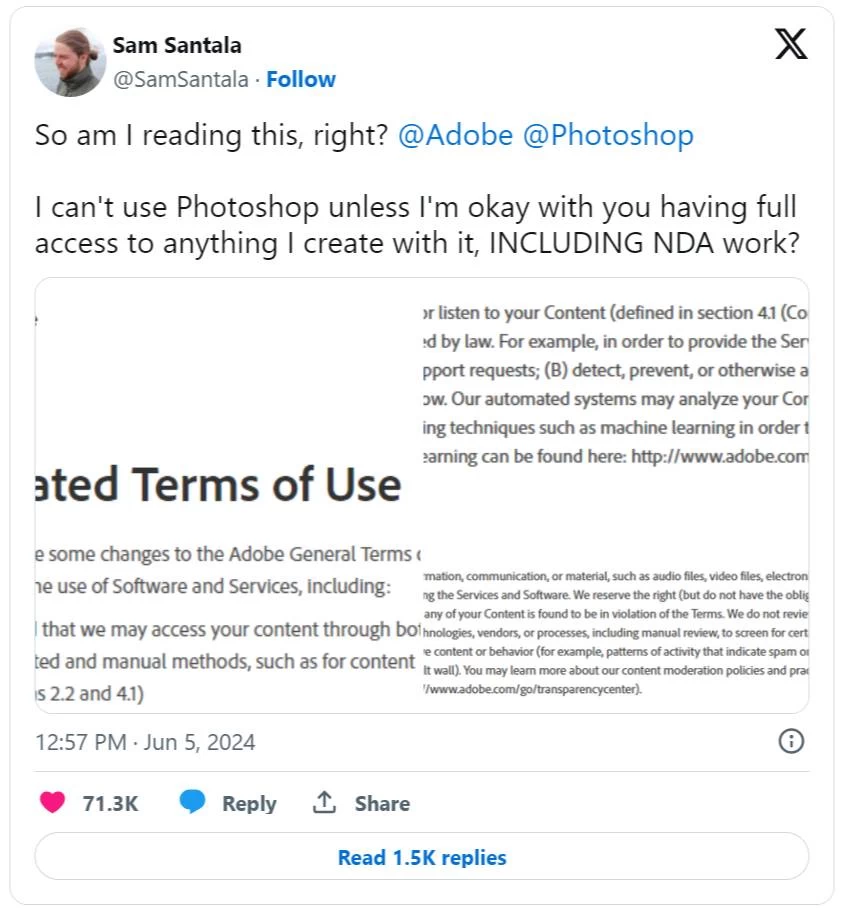Image resolution: width=843 pixels, height=908 pixels.
Task: Click the @SamSantala handle
Action: tap(181, 79)
